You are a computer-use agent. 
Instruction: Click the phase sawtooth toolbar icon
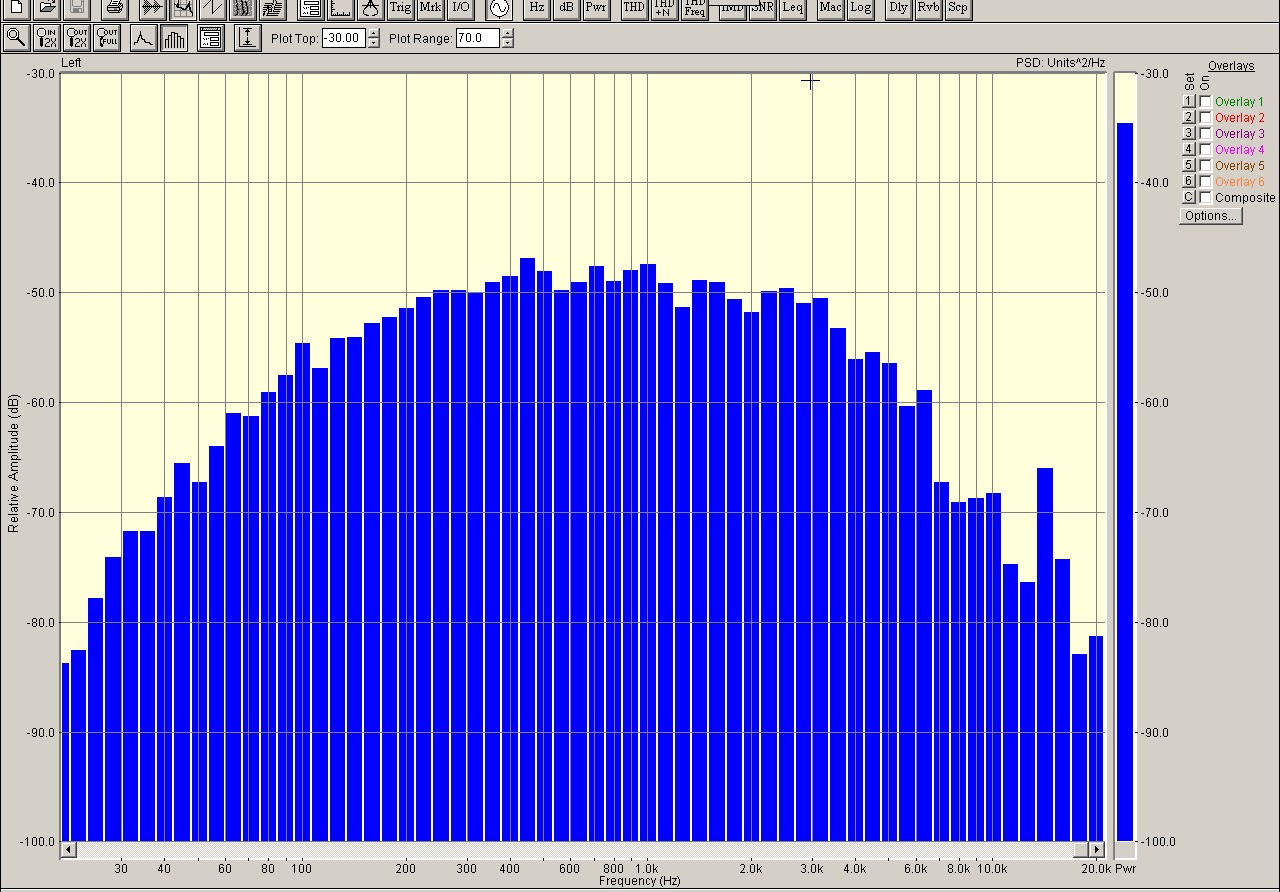pos(212,8)
